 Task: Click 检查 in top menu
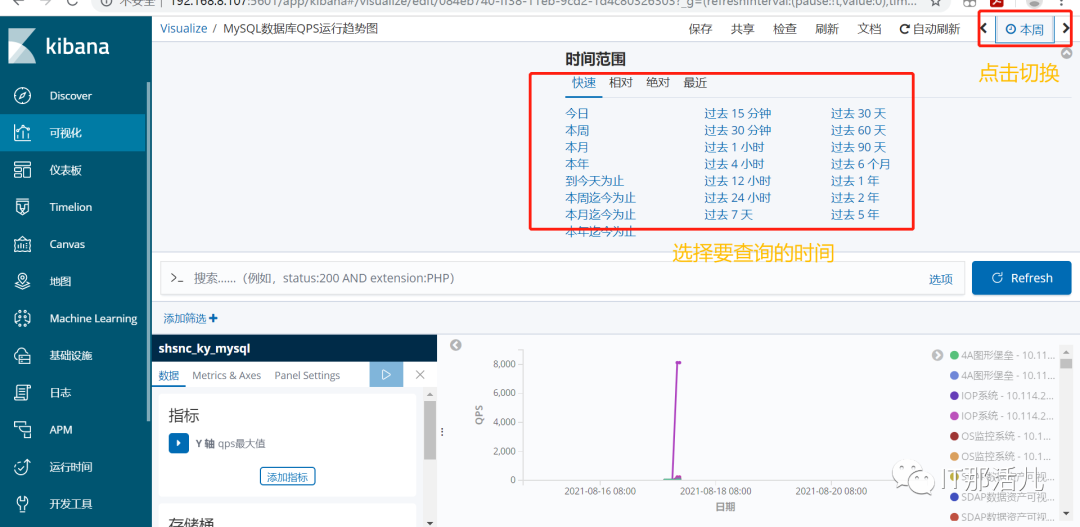click(x=785, y=30)
